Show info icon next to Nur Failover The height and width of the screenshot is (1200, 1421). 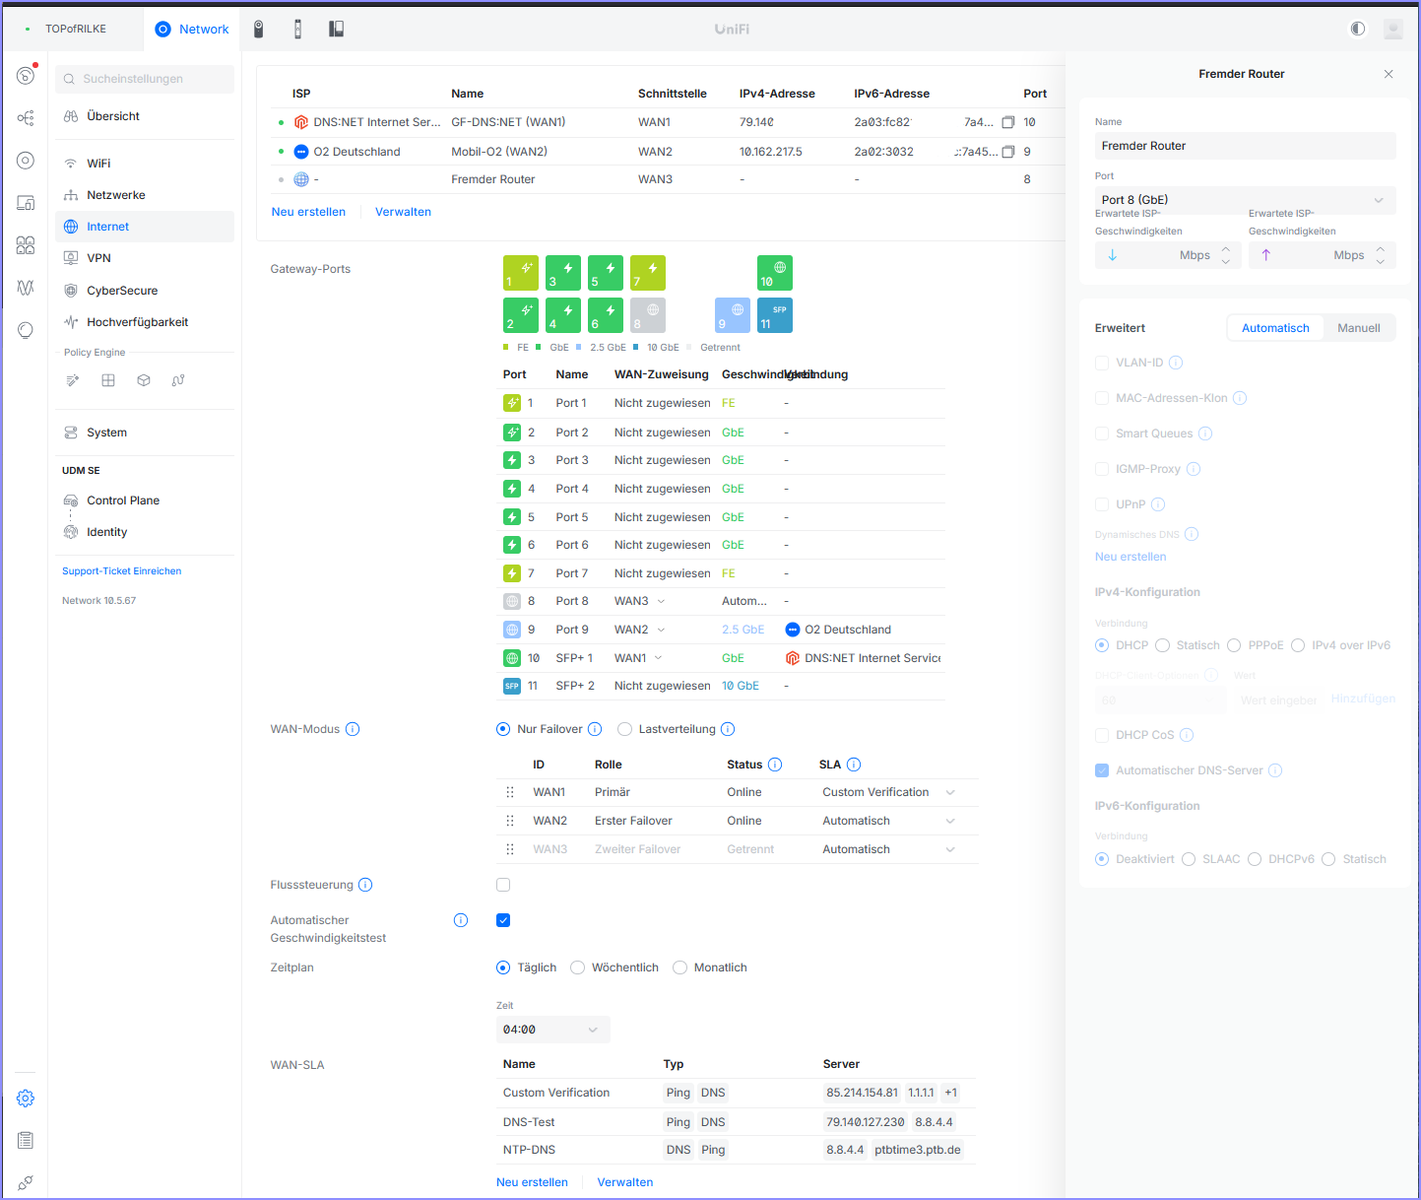tap(595, 729)
